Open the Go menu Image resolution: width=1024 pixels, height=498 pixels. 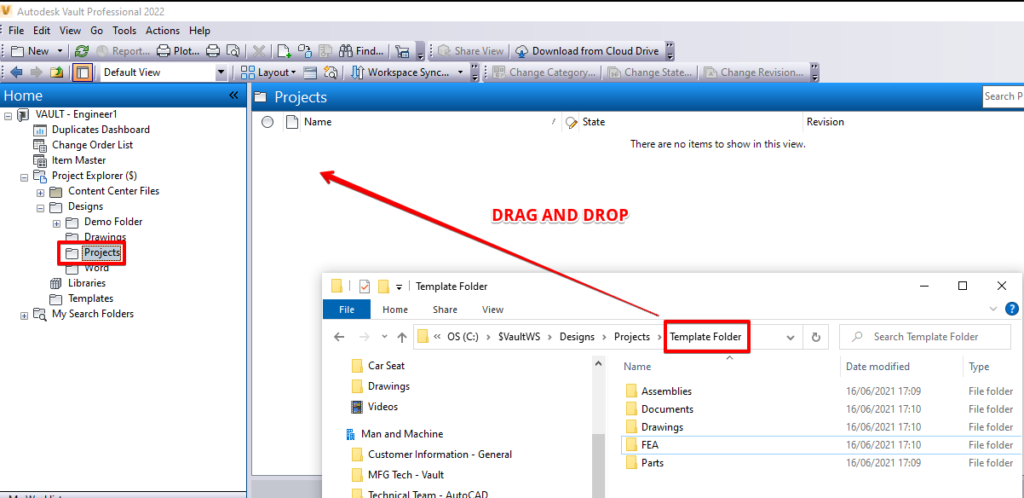pos(97,31)
